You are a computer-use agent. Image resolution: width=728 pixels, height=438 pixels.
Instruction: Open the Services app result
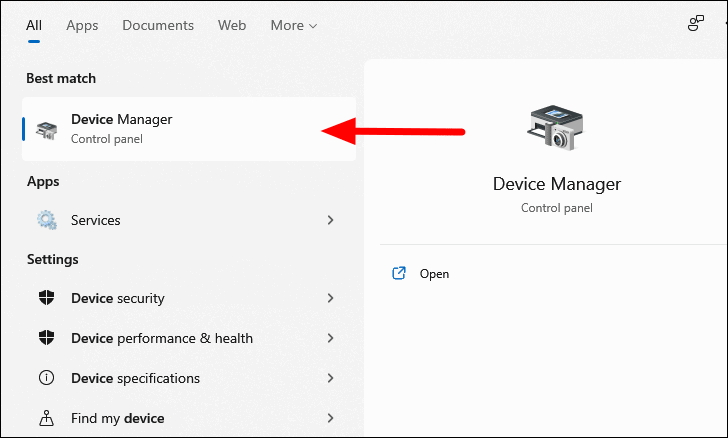pyautogui.click(x=189, y=220)
